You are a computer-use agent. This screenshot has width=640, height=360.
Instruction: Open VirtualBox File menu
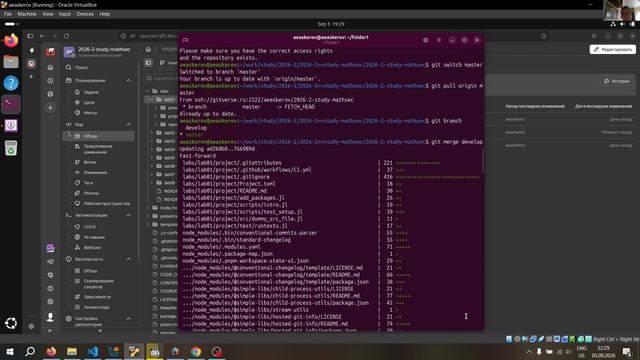point(8,14)
